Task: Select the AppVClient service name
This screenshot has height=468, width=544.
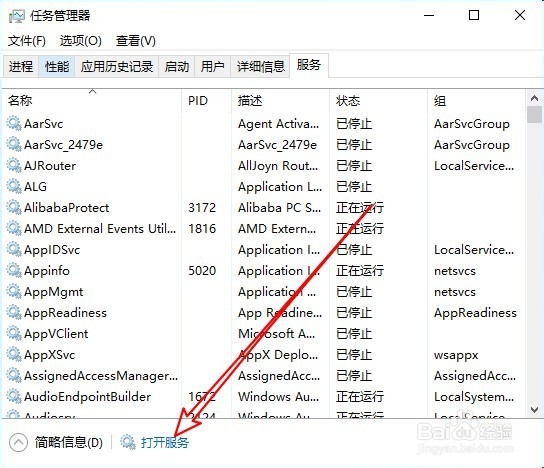Action: click(56, 334)
